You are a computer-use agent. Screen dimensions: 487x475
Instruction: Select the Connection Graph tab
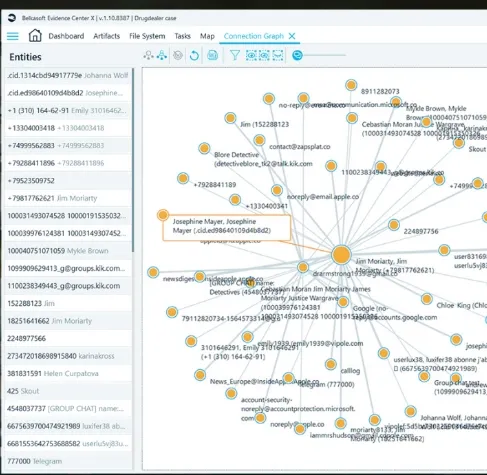tap(254, 36)
